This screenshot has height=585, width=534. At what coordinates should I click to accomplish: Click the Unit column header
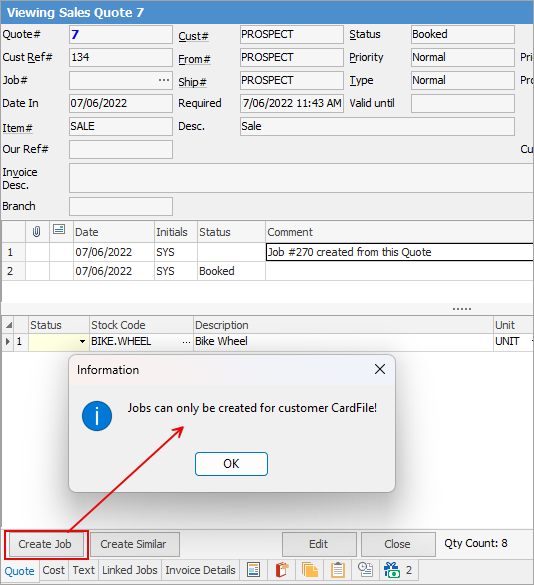[513, 325]
